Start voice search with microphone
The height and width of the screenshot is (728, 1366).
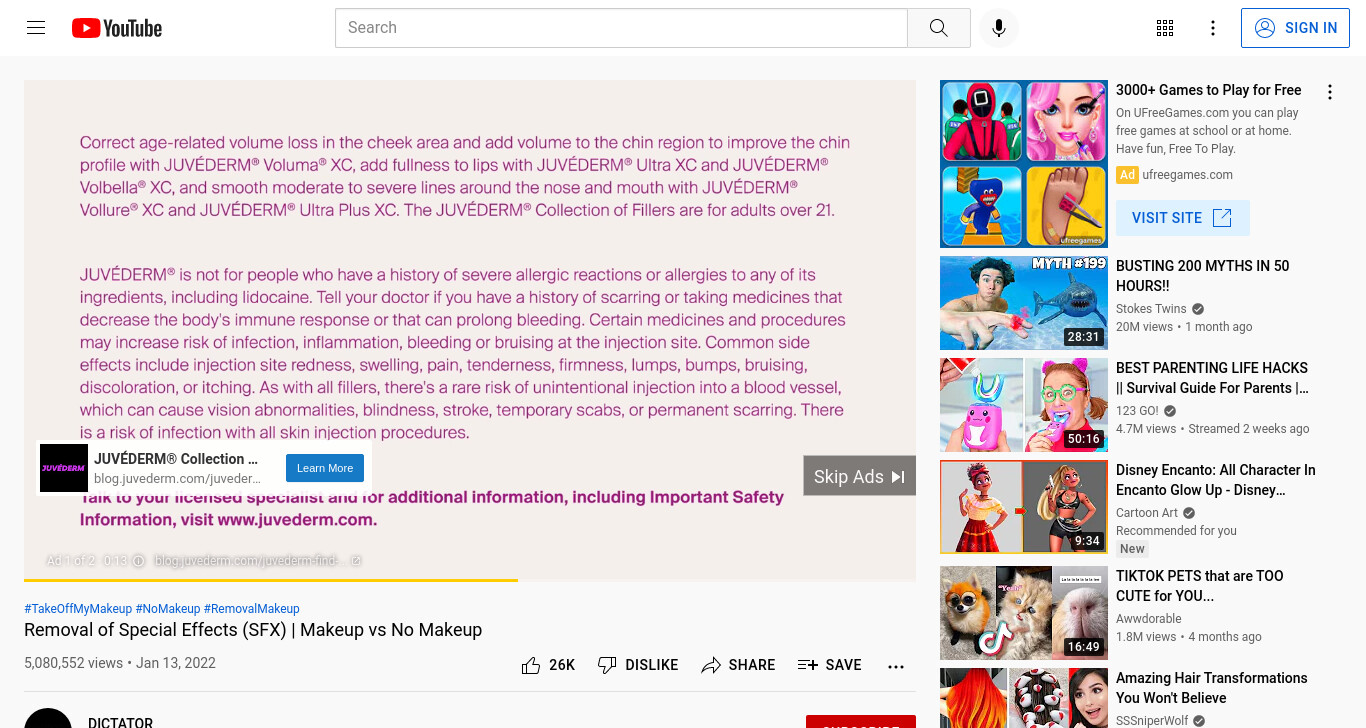(998, 28)
